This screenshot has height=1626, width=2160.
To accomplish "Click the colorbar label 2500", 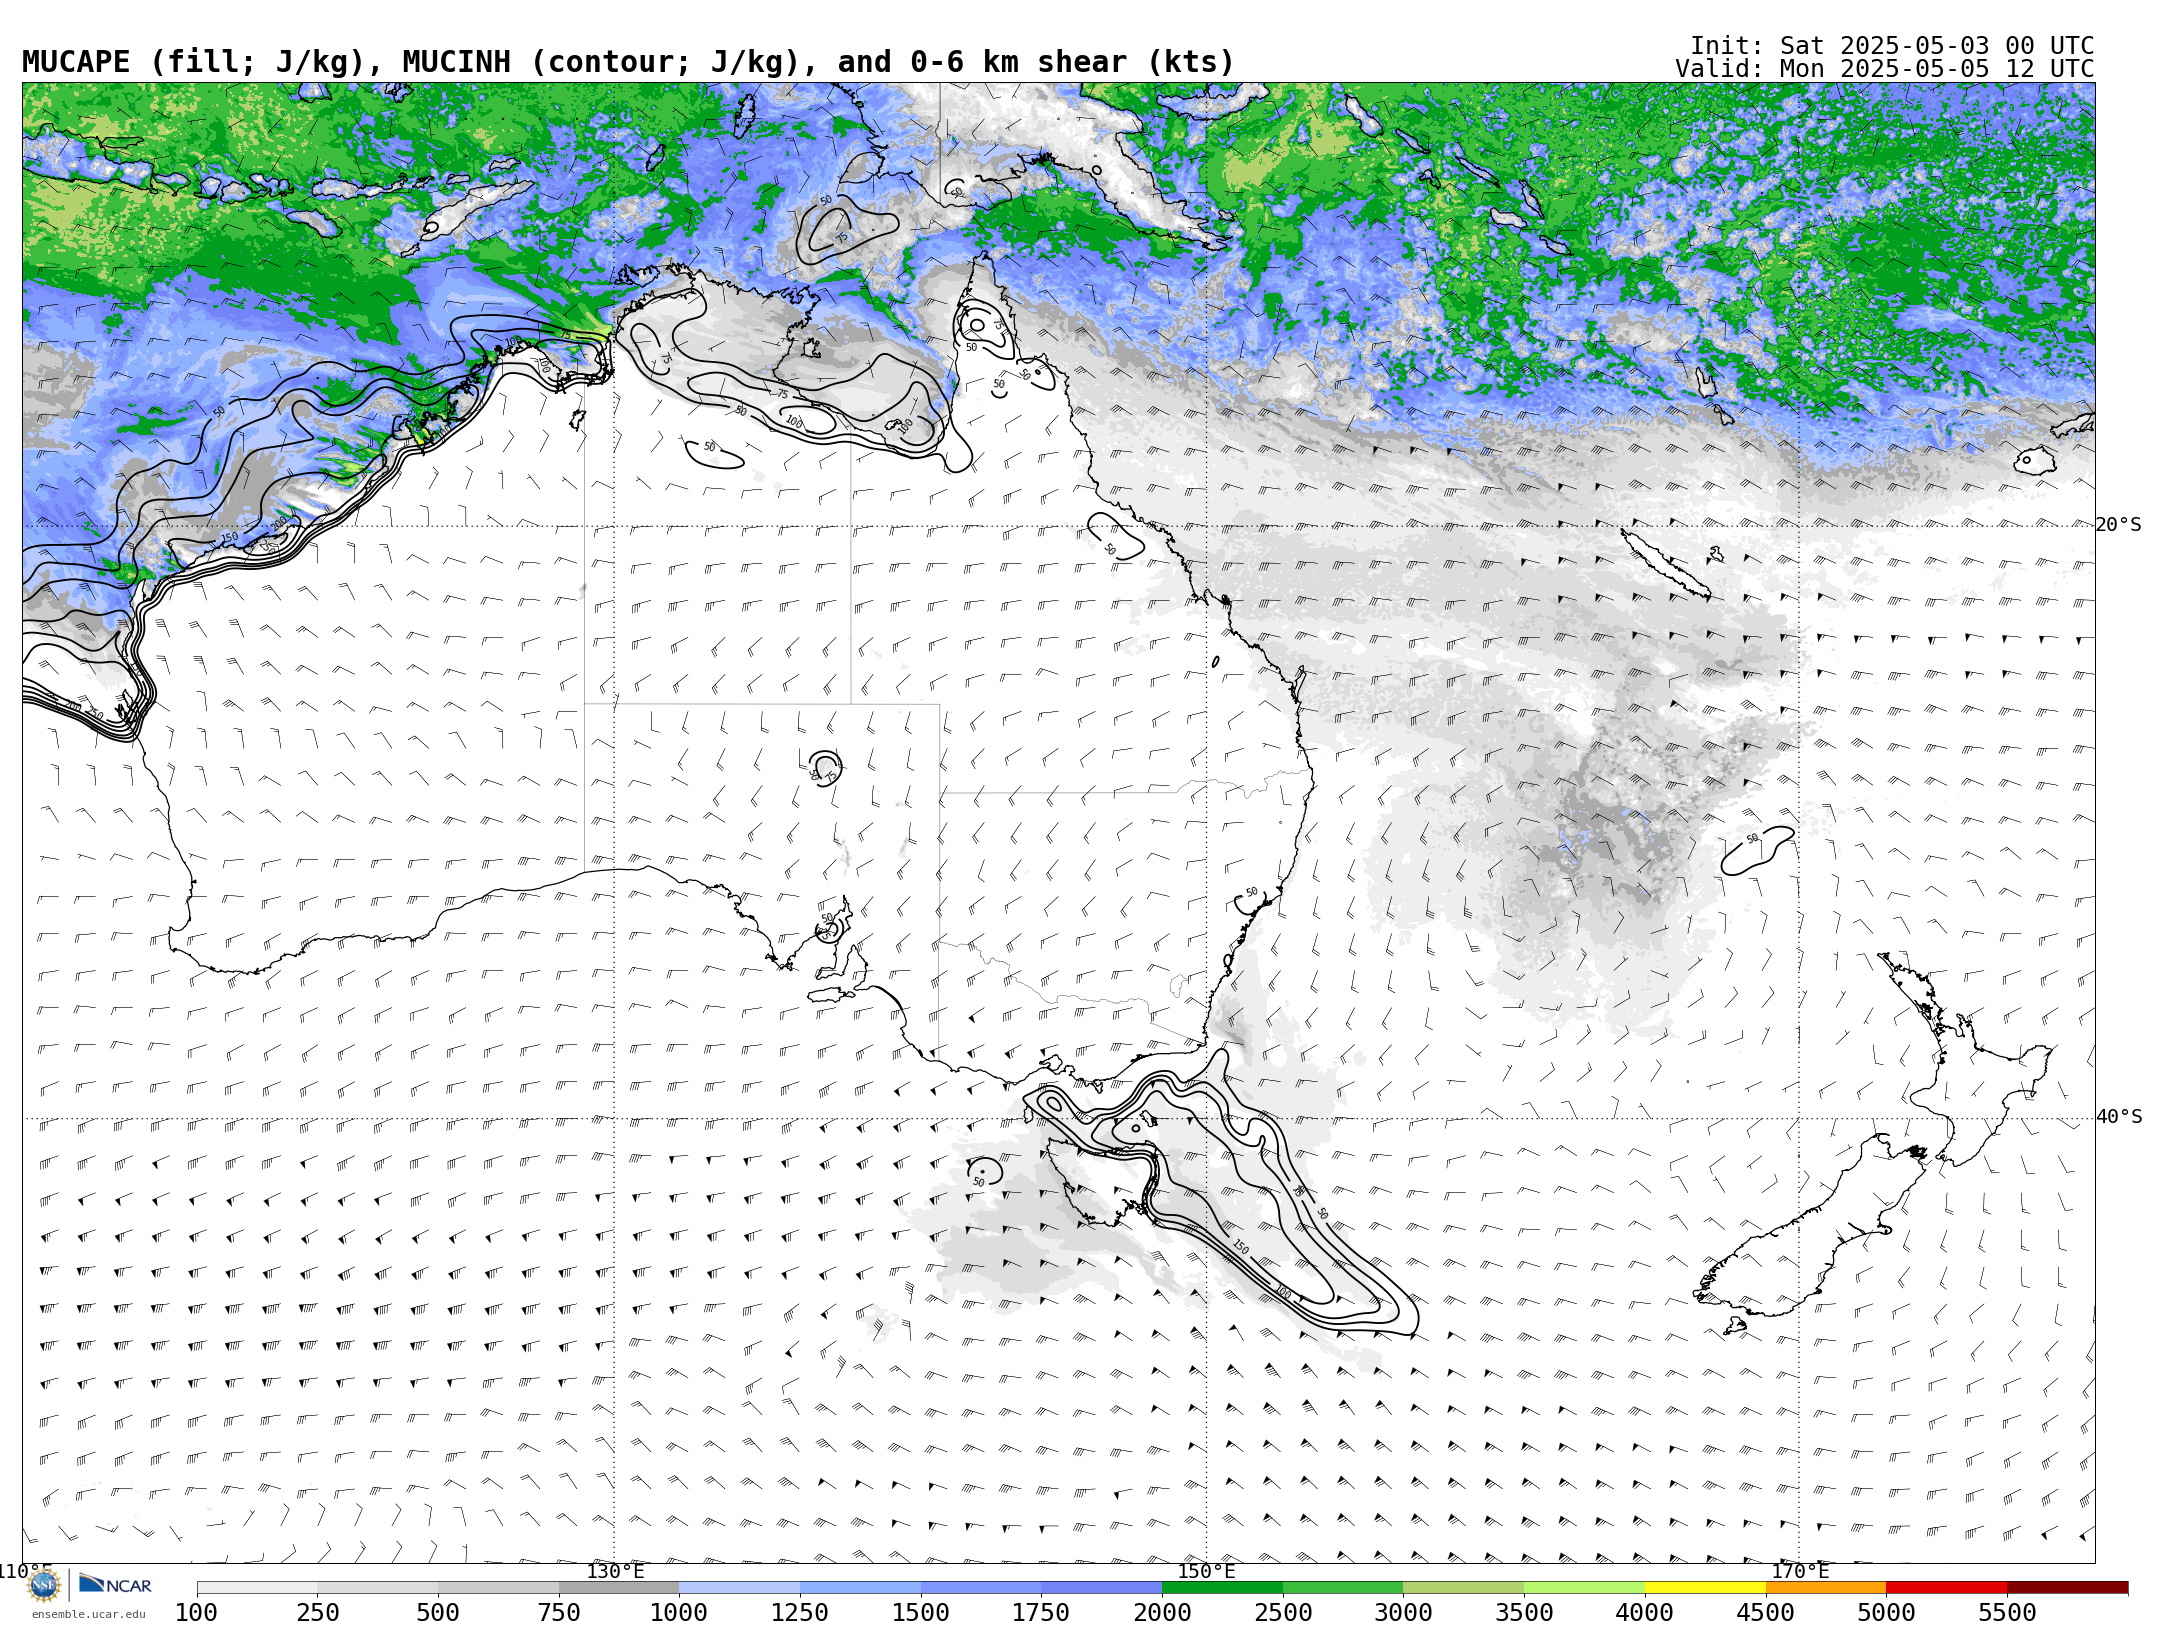I will click(x=1283, y=1613).
